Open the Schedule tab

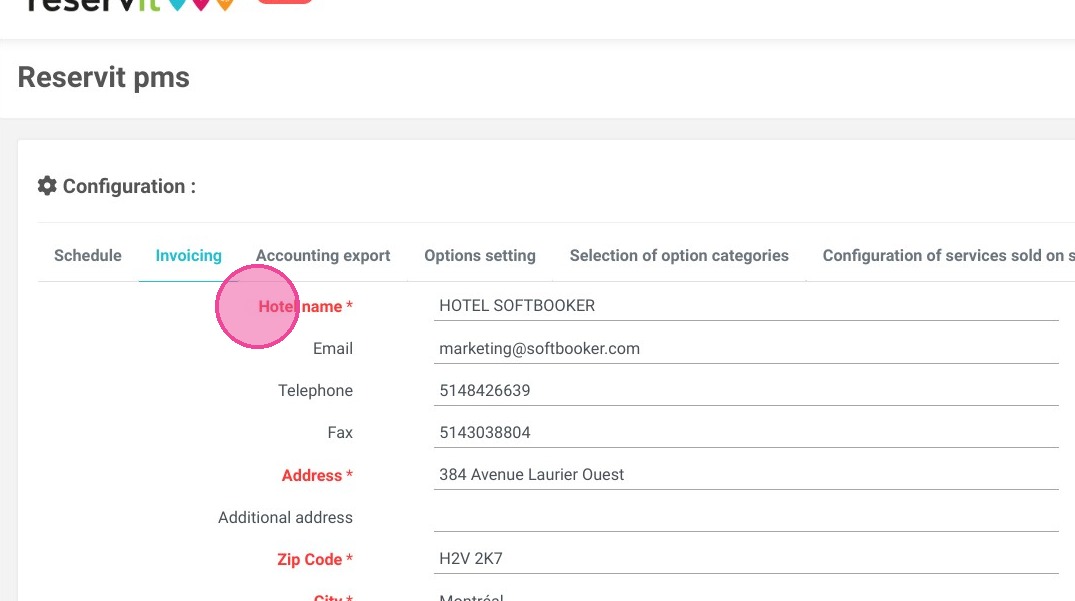[88, 256]
